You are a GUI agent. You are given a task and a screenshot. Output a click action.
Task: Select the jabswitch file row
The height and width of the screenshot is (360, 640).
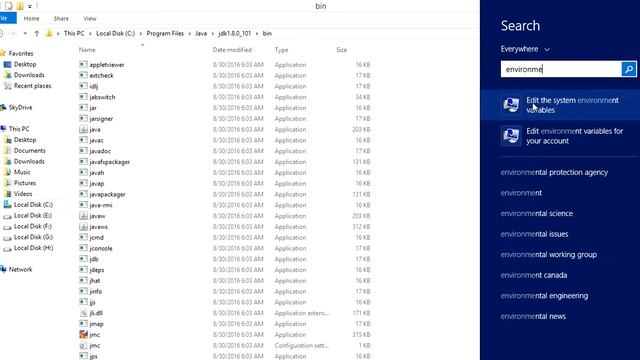click(224, 97)
